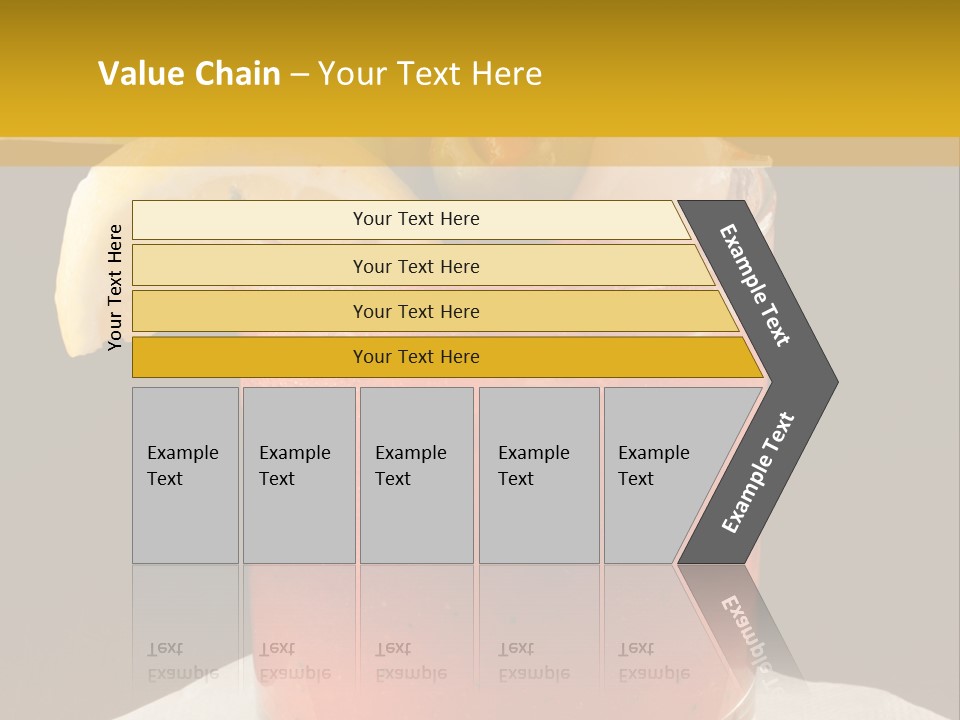Click the rotated vertical 'Your Text Here' label

tap(114, 288)
